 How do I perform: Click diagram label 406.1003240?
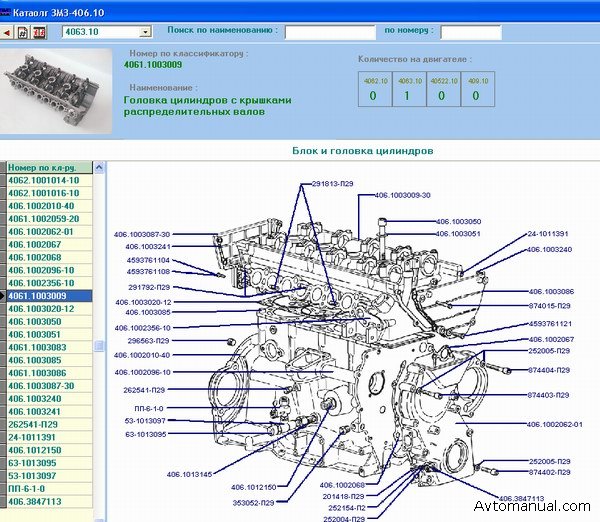click(x=549, y=250)
